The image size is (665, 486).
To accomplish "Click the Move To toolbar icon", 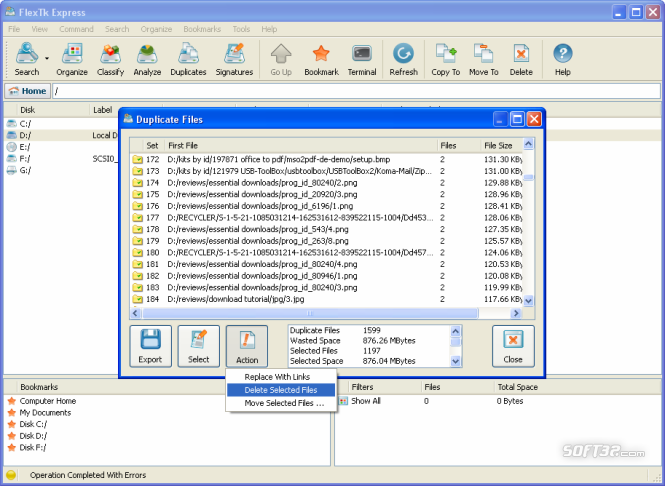I will click(483, 59).
